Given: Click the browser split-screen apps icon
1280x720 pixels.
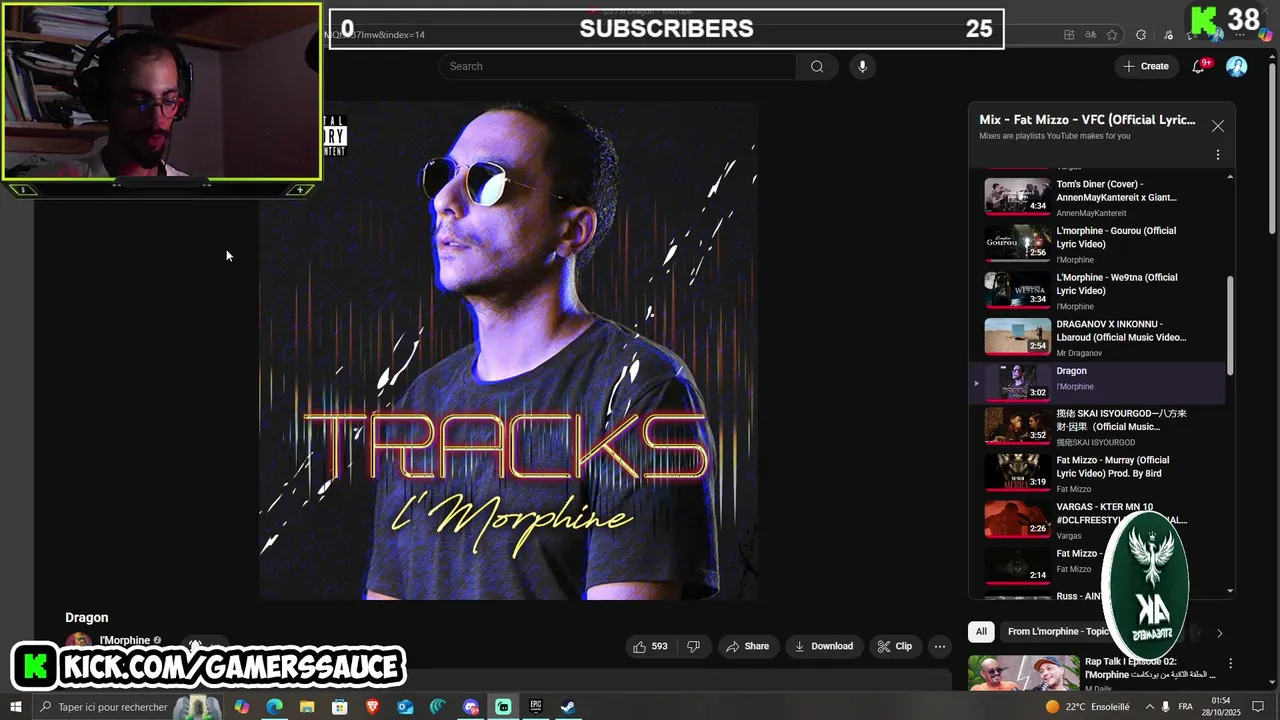Looking at the screenshot, I should click(1069, 35).
